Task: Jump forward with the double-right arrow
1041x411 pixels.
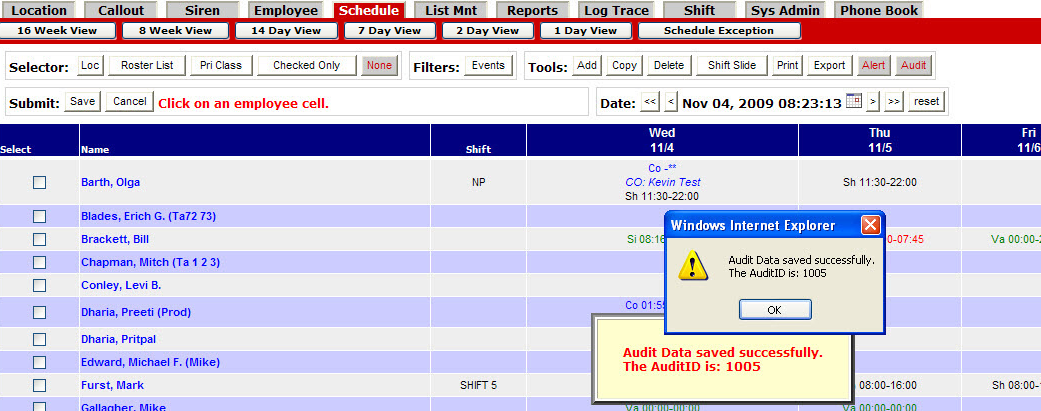Action: point(894,102)
